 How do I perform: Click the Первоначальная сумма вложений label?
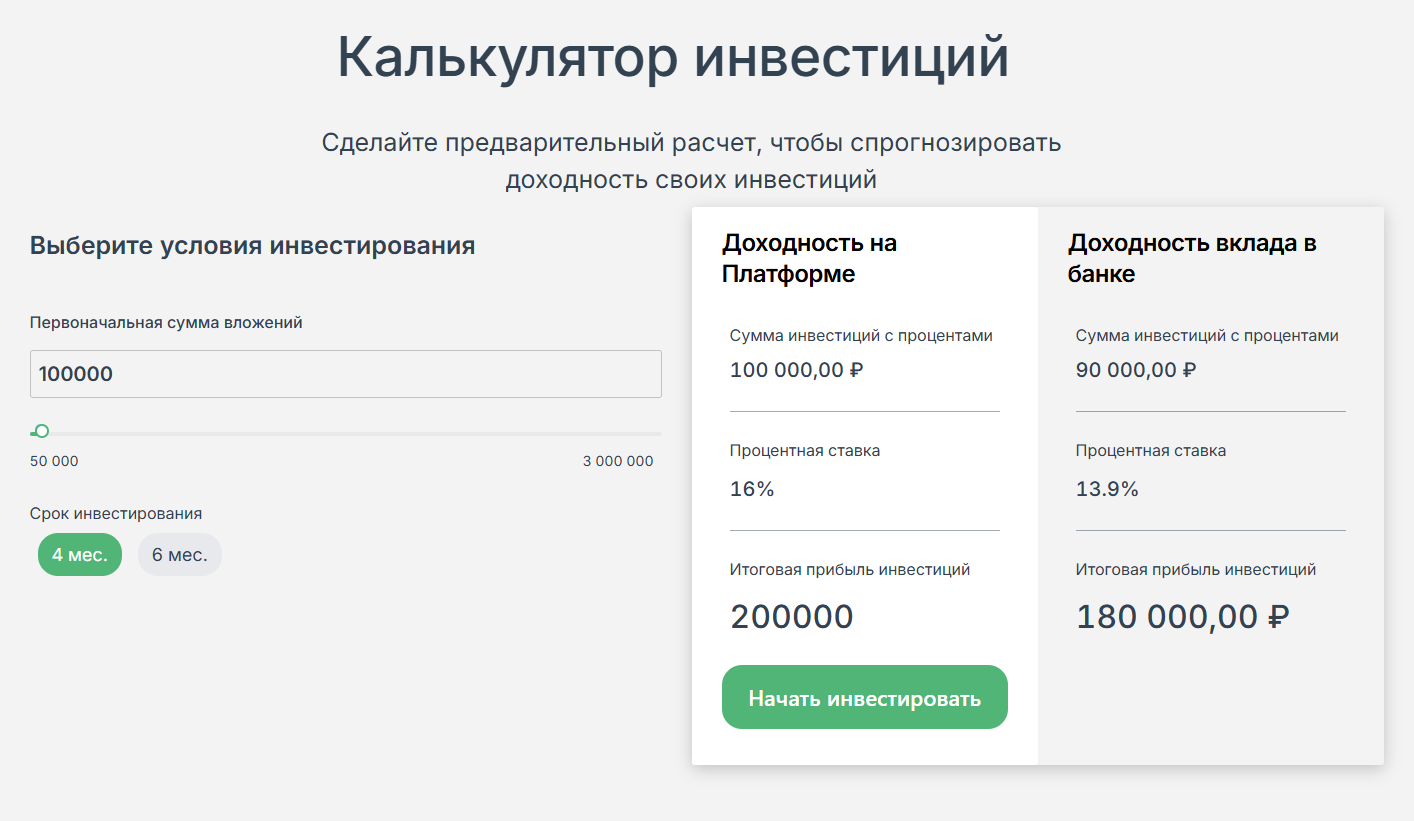[x=166, y=323]
